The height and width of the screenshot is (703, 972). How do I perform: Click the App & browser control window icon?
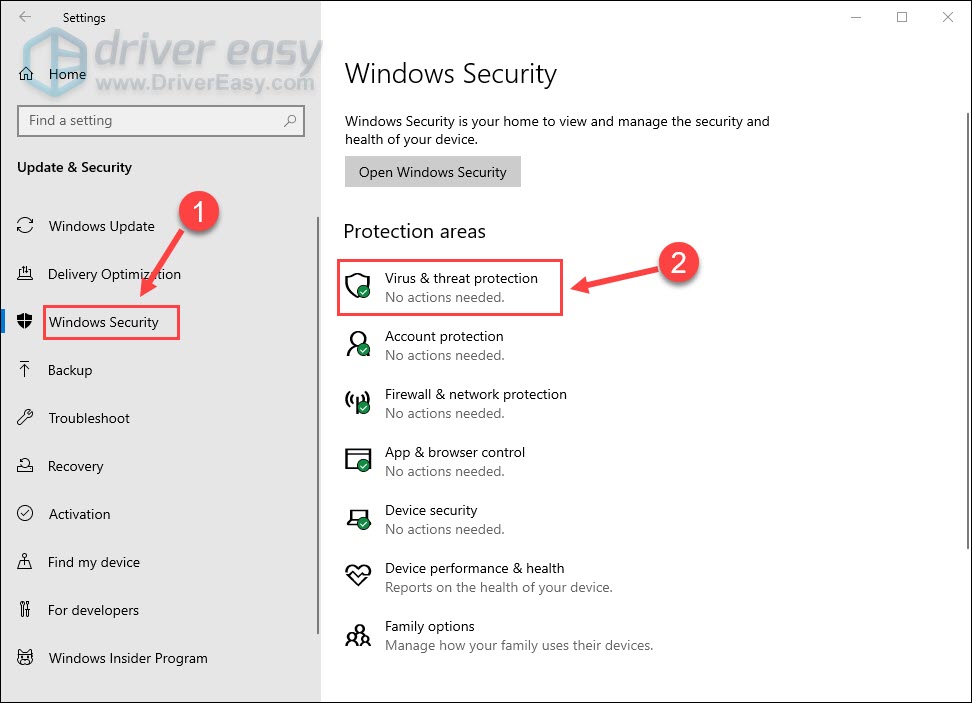(358, 459)
